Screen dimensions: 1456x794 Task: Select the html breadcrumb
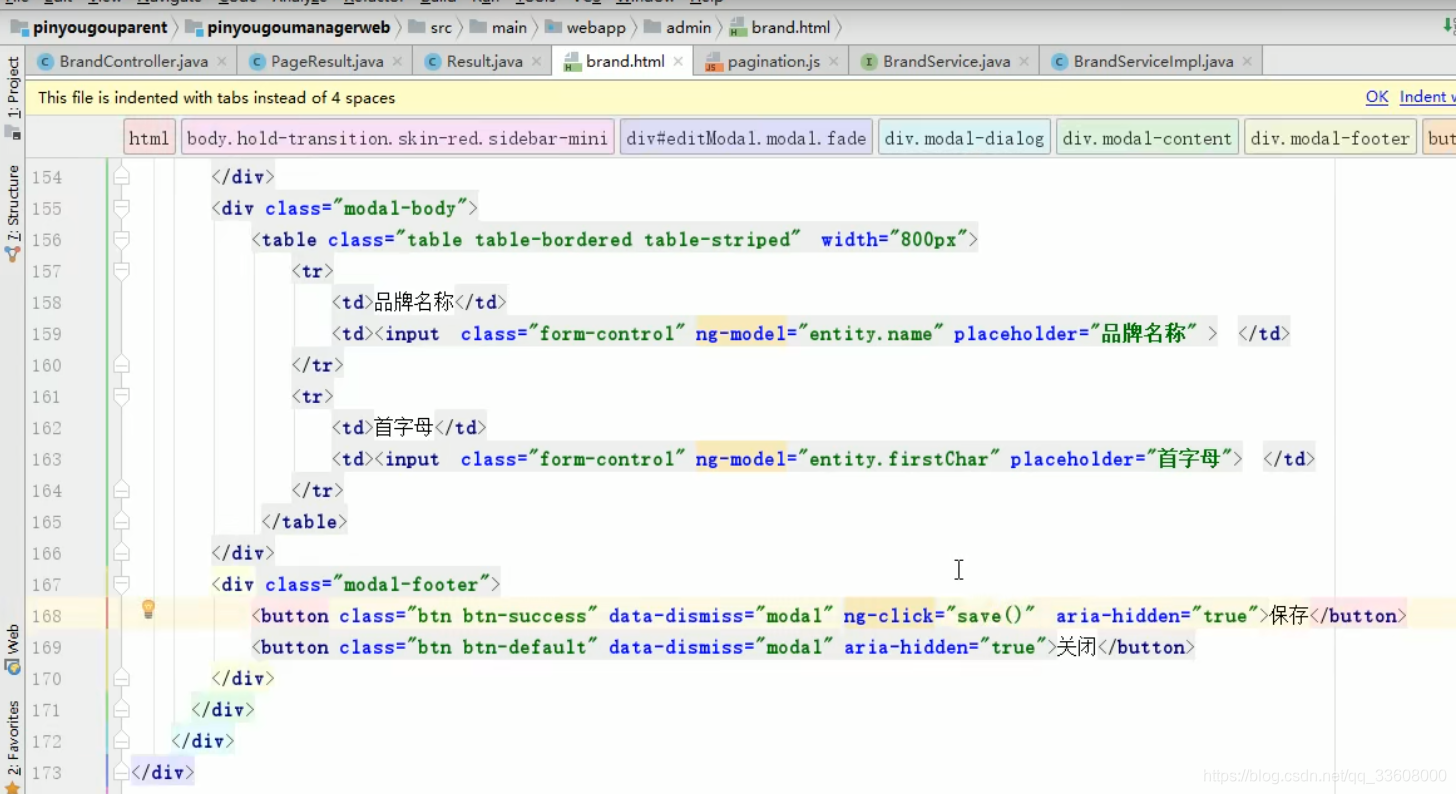(149, 138)
